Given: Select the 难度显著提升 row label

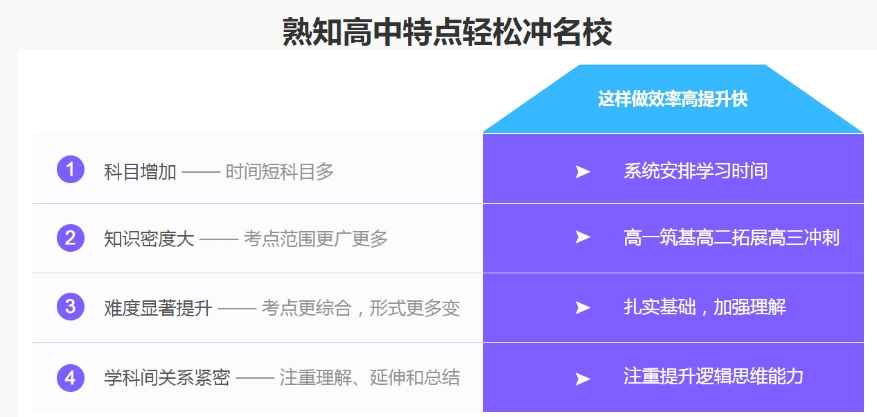Looking at the screenshot, I should (158, 308).
